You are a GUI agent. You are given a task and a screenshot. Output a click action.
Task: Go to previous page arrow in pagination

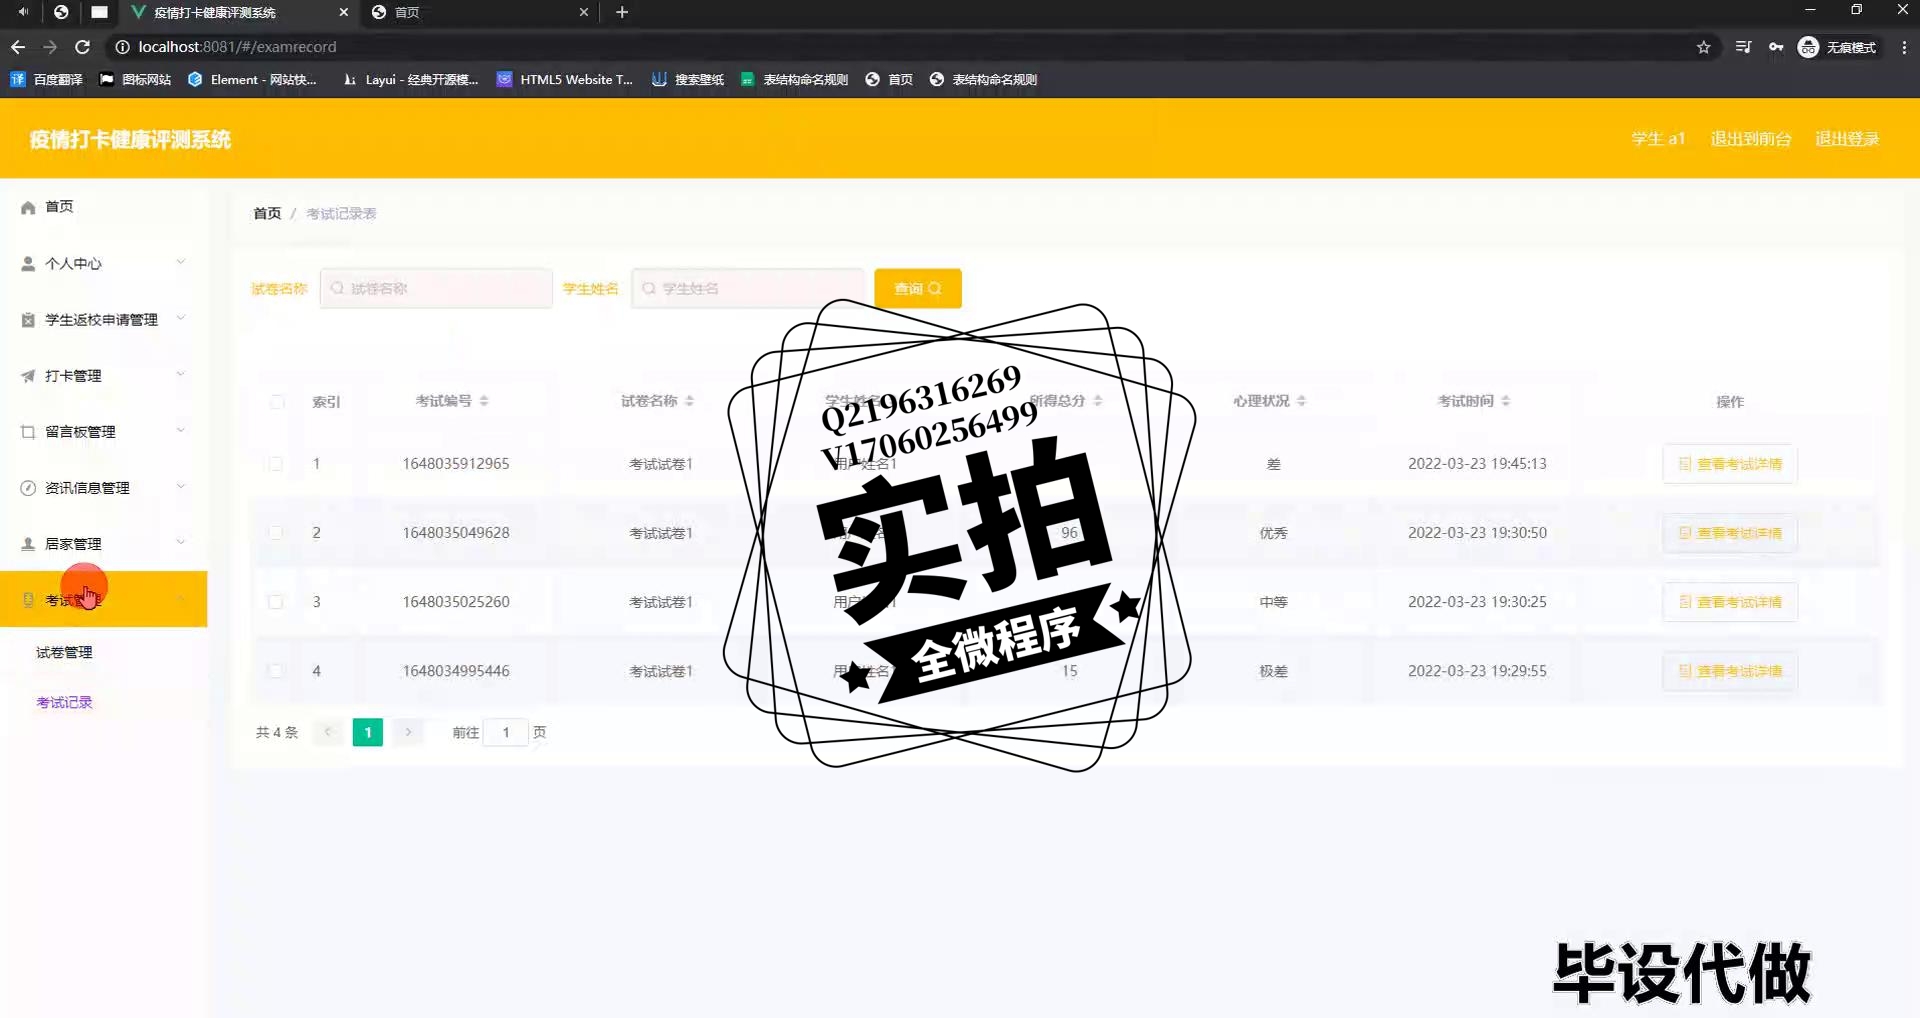(328, 732)
